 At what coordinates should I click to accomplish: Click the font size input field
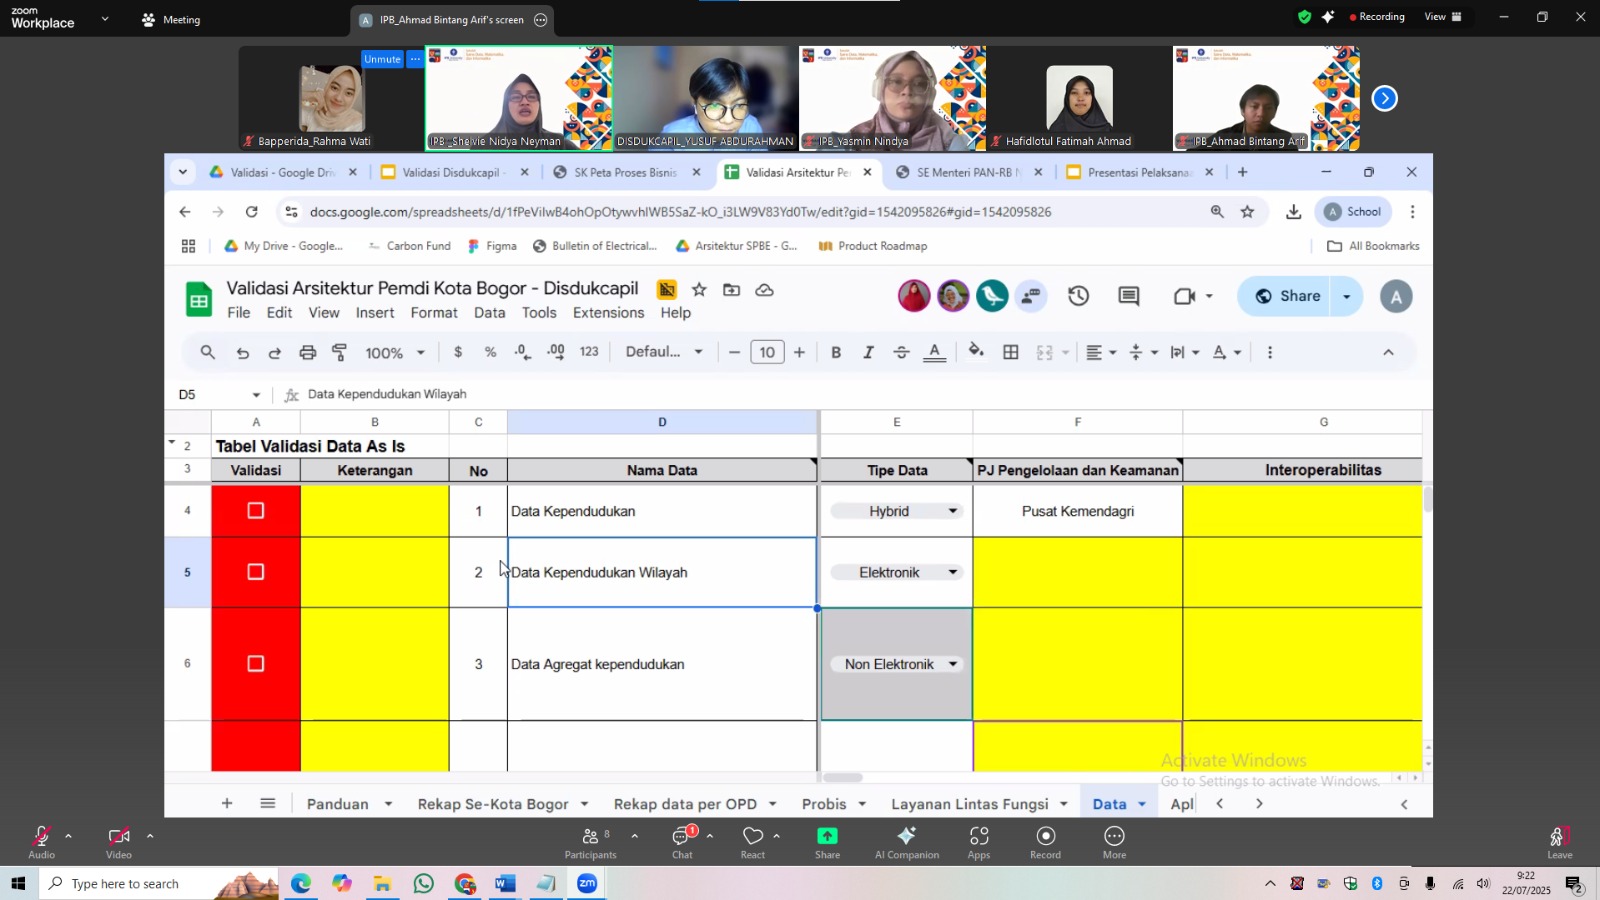pos(767,352)
